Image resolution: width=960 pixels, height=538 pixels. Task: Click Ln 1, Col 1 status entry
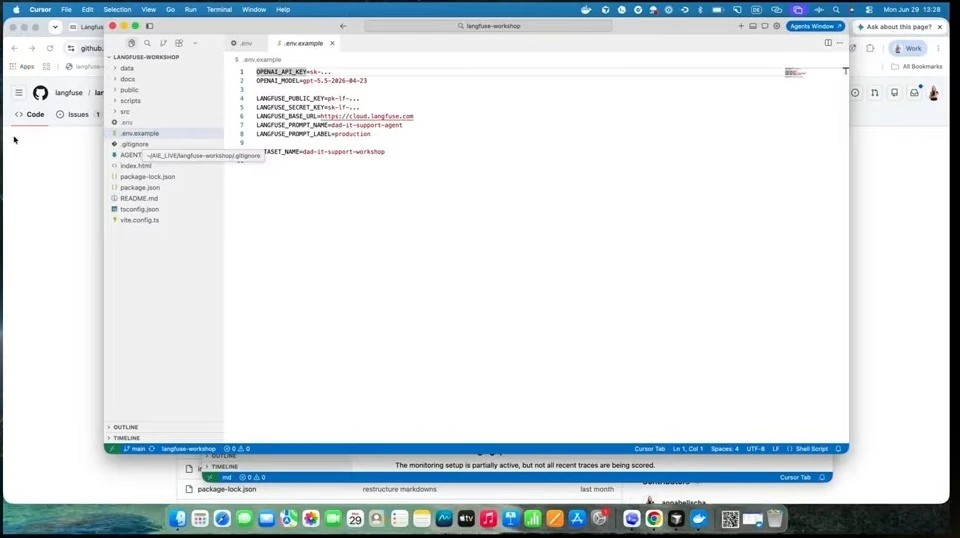688,449
